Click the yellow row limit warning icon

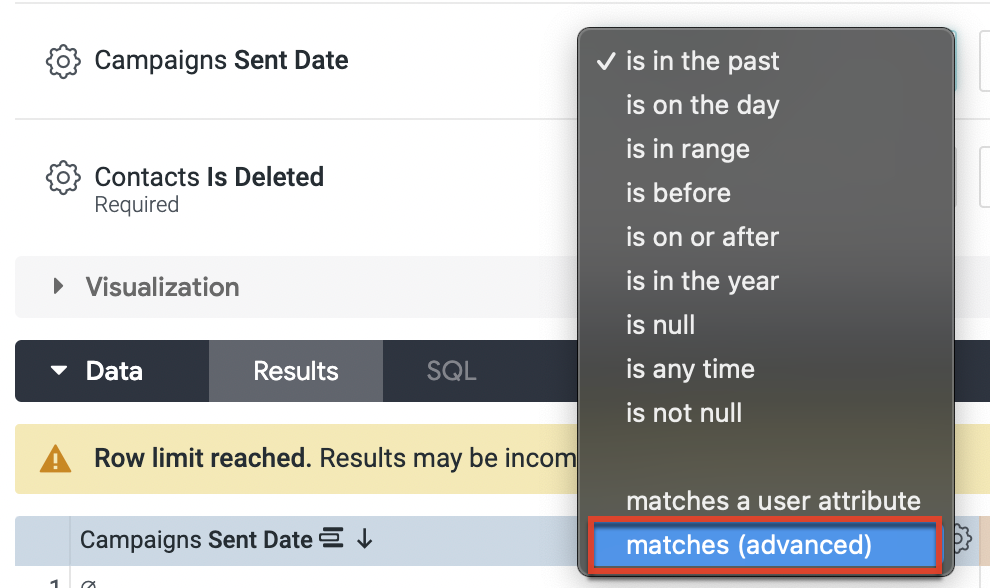(55, 459)
